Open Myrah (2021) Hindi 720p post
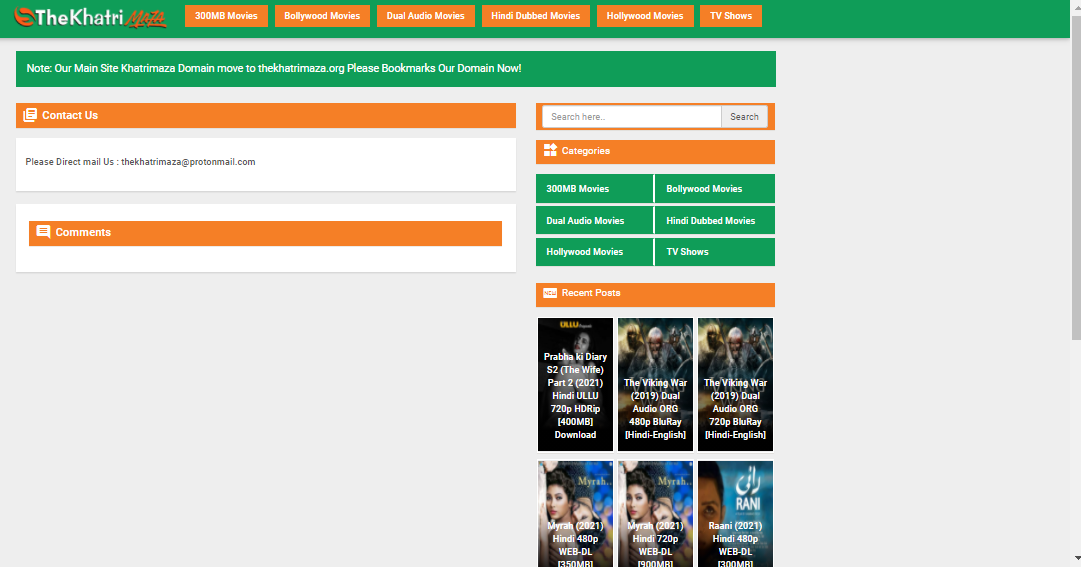 [x=655, y=514]
